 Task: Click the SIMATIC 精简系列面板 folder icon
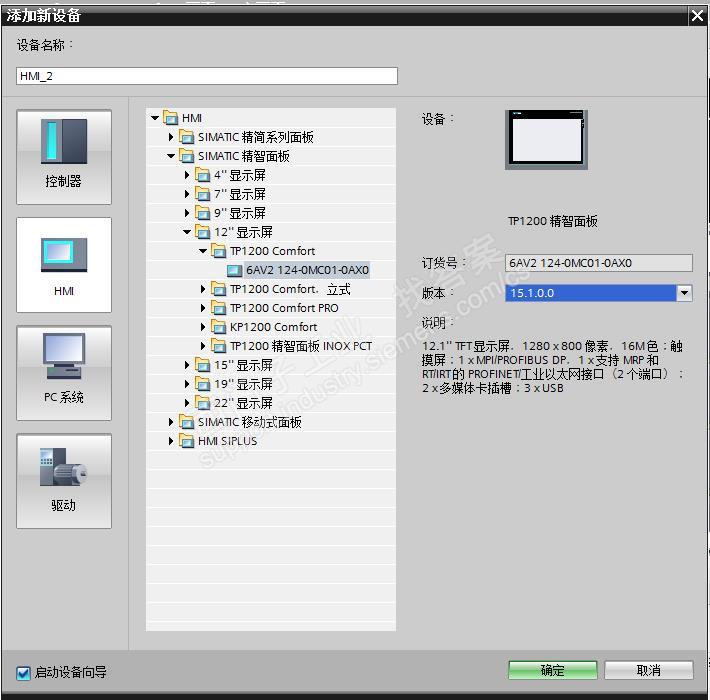(x=187, y=137)
